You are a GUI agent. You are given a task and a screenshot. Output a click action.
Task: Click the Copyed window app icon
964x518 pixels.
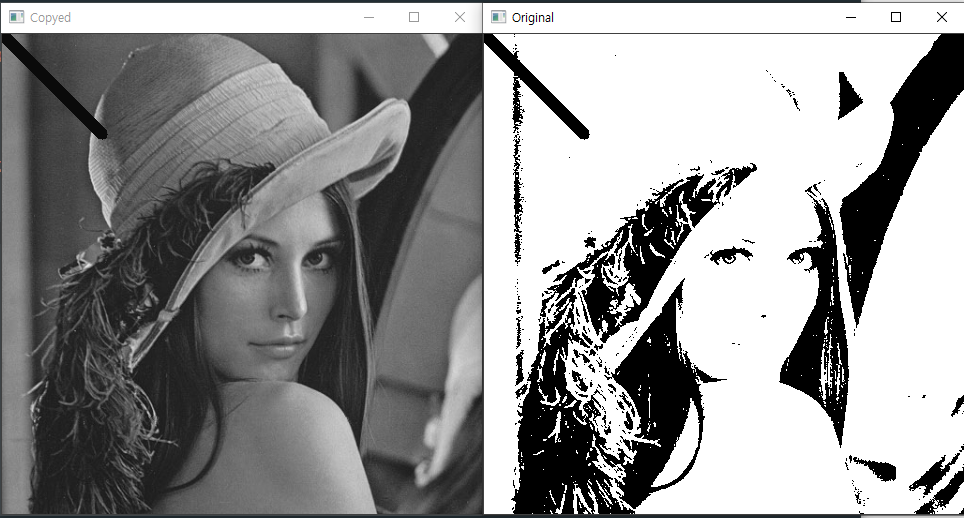tap(16, 17)
